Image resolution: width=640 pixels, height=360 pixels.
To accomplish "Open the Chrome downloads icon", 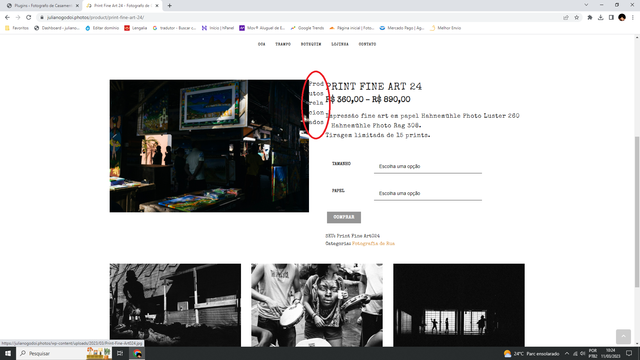I will point(600,18).
